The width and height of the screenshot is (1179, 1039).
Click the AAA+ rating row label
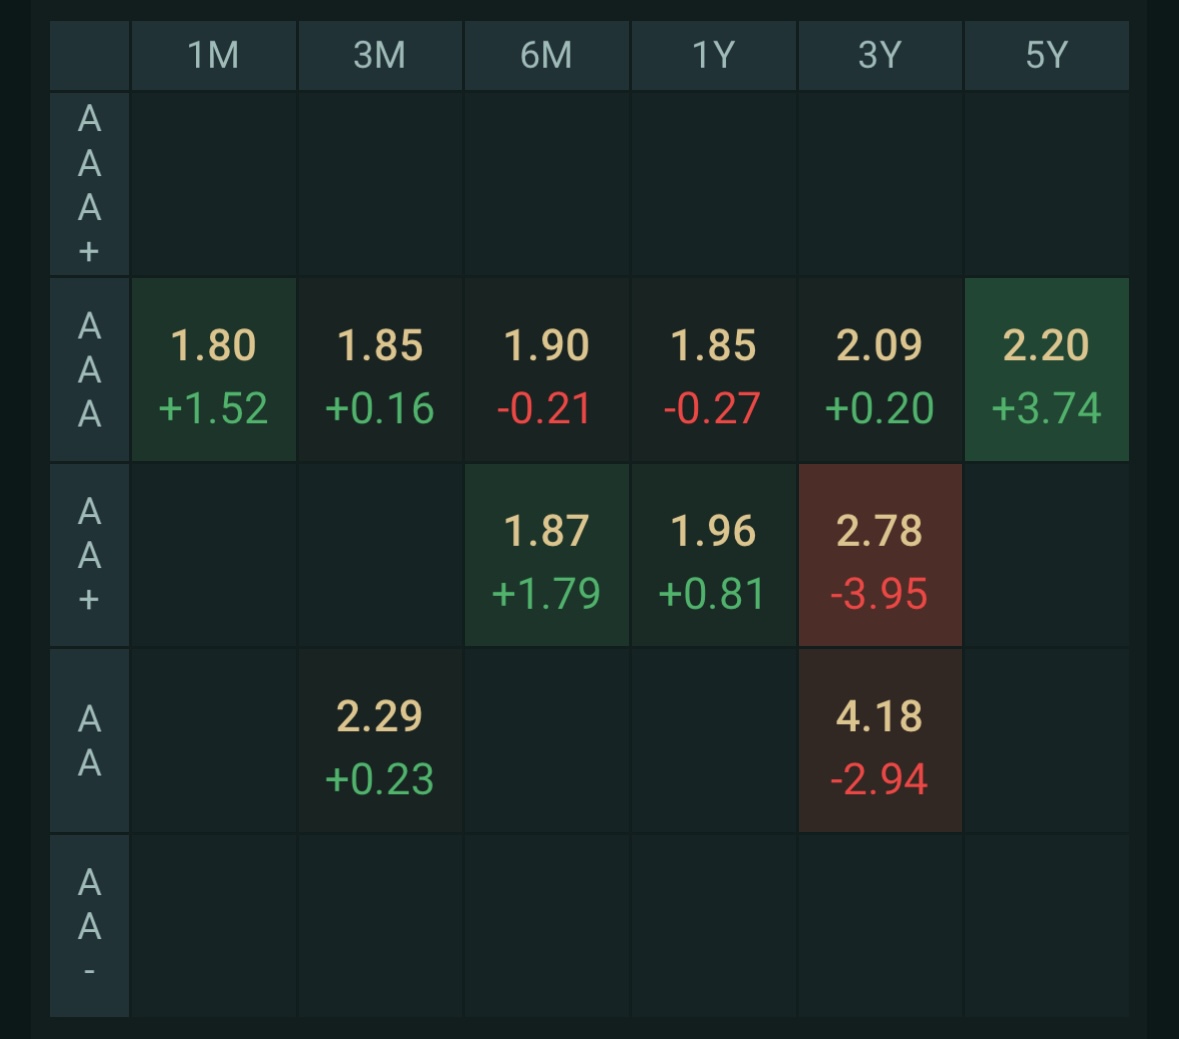pyautogui.click(x=90, y=184)
